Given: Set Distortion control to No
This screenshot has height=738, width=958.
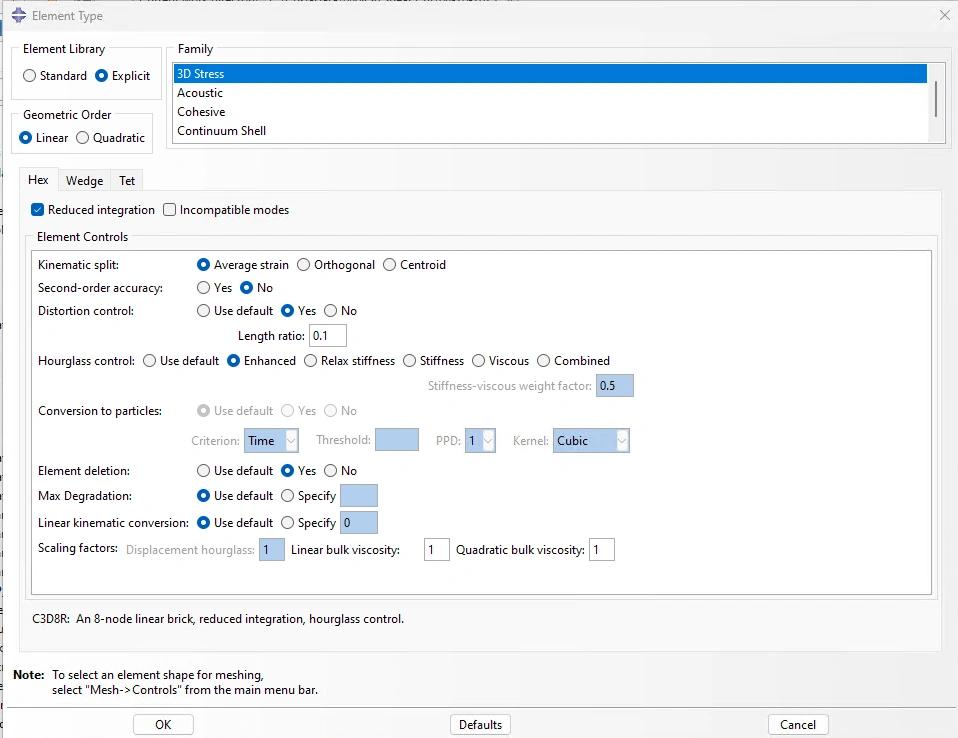Looking at the screenshot, I should [331, 311].
